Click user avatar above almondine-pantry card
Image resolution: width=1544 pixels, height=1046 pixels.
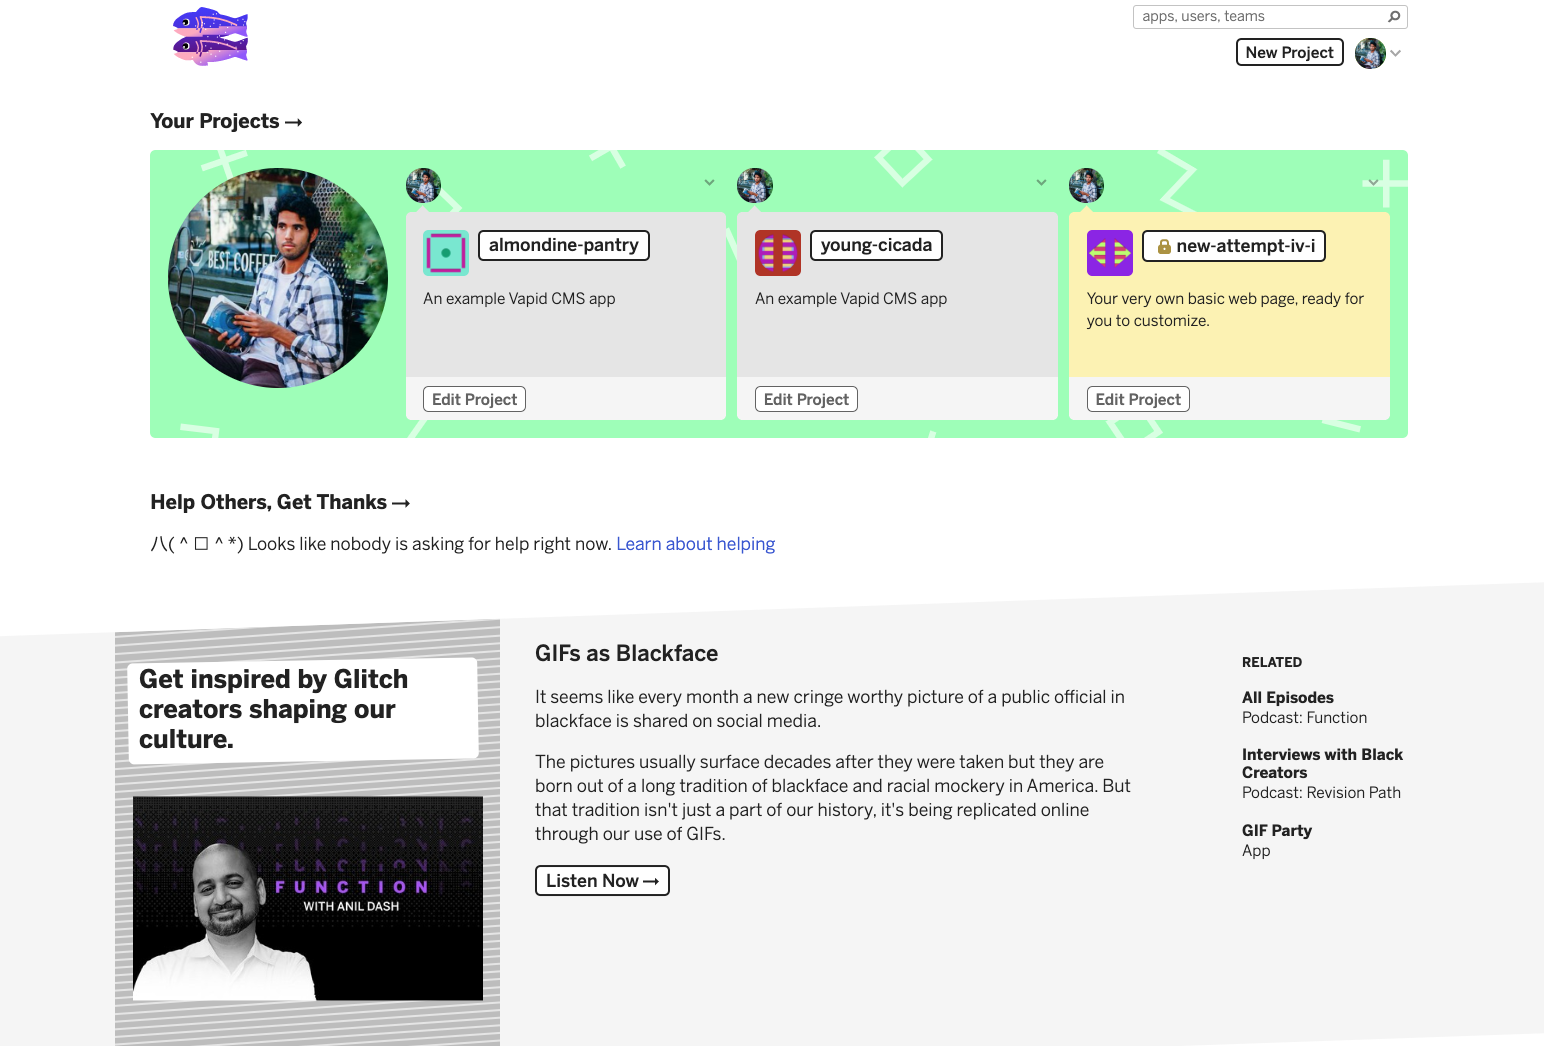pyautogui.click(x=423, y=185)
